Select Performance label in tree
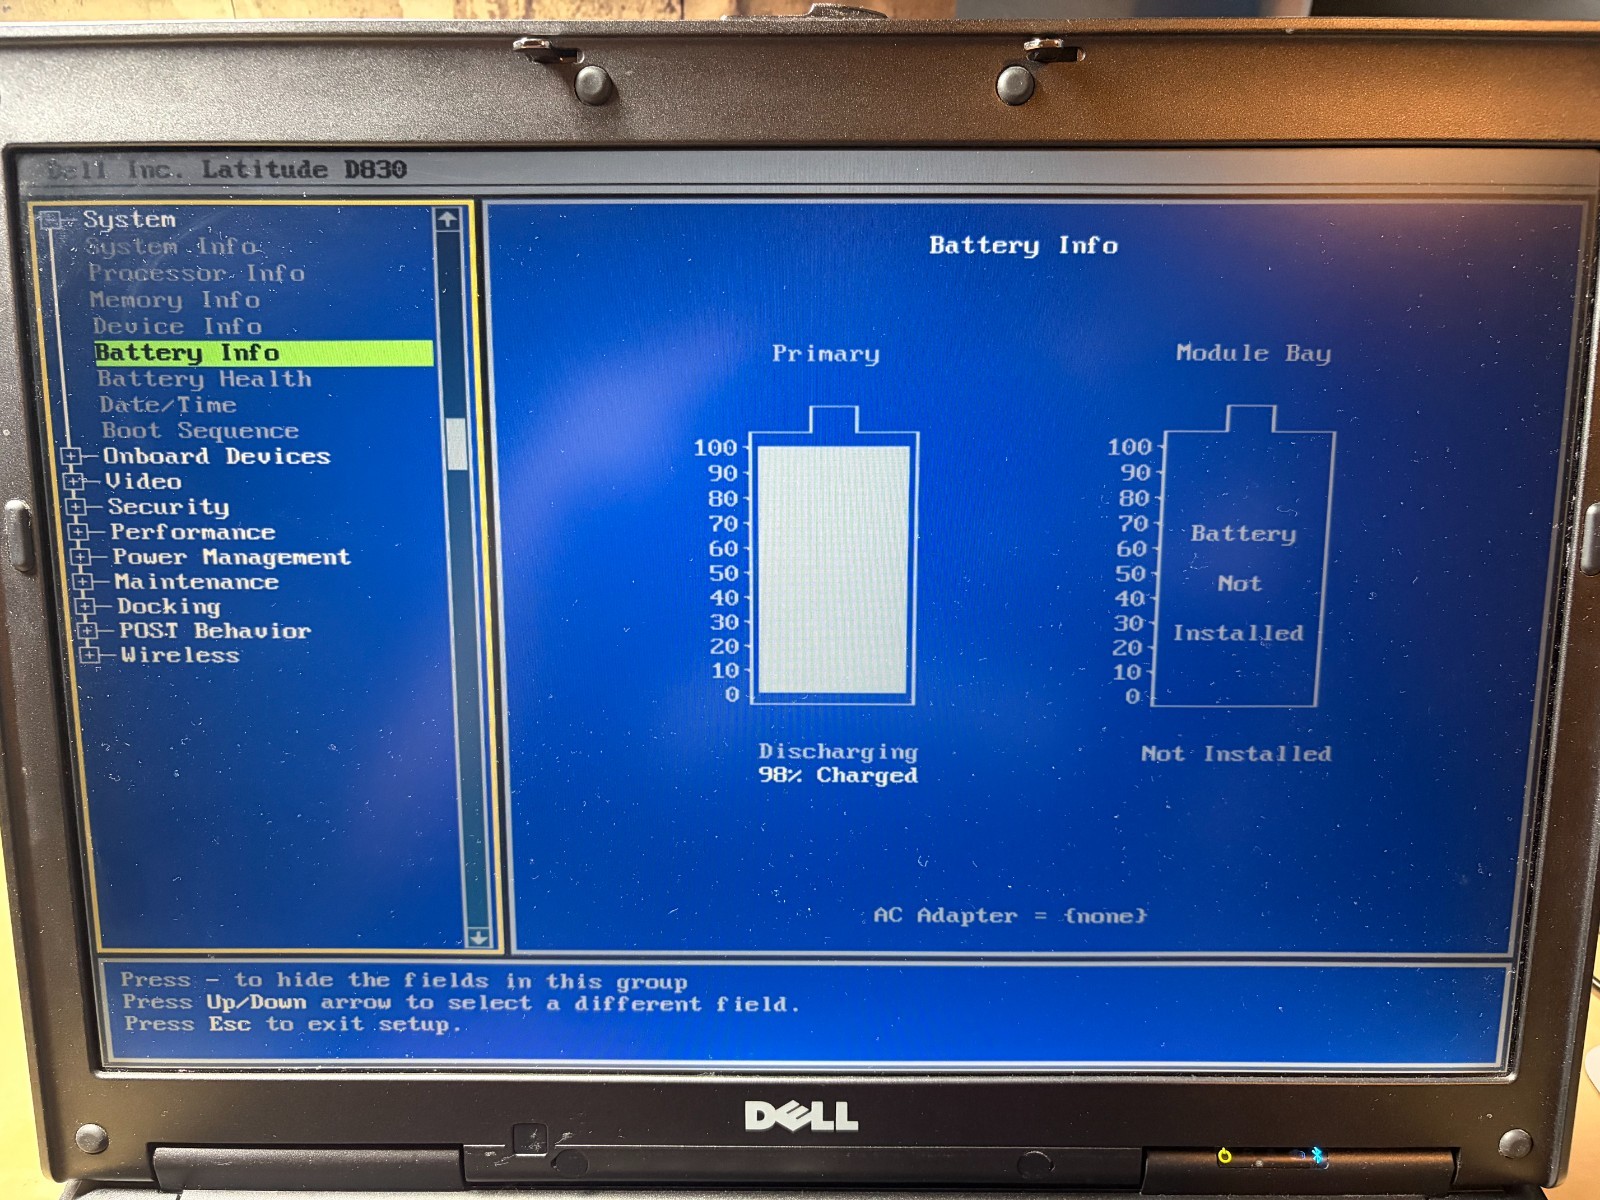1600x1200 pixels. pos(193,532)
